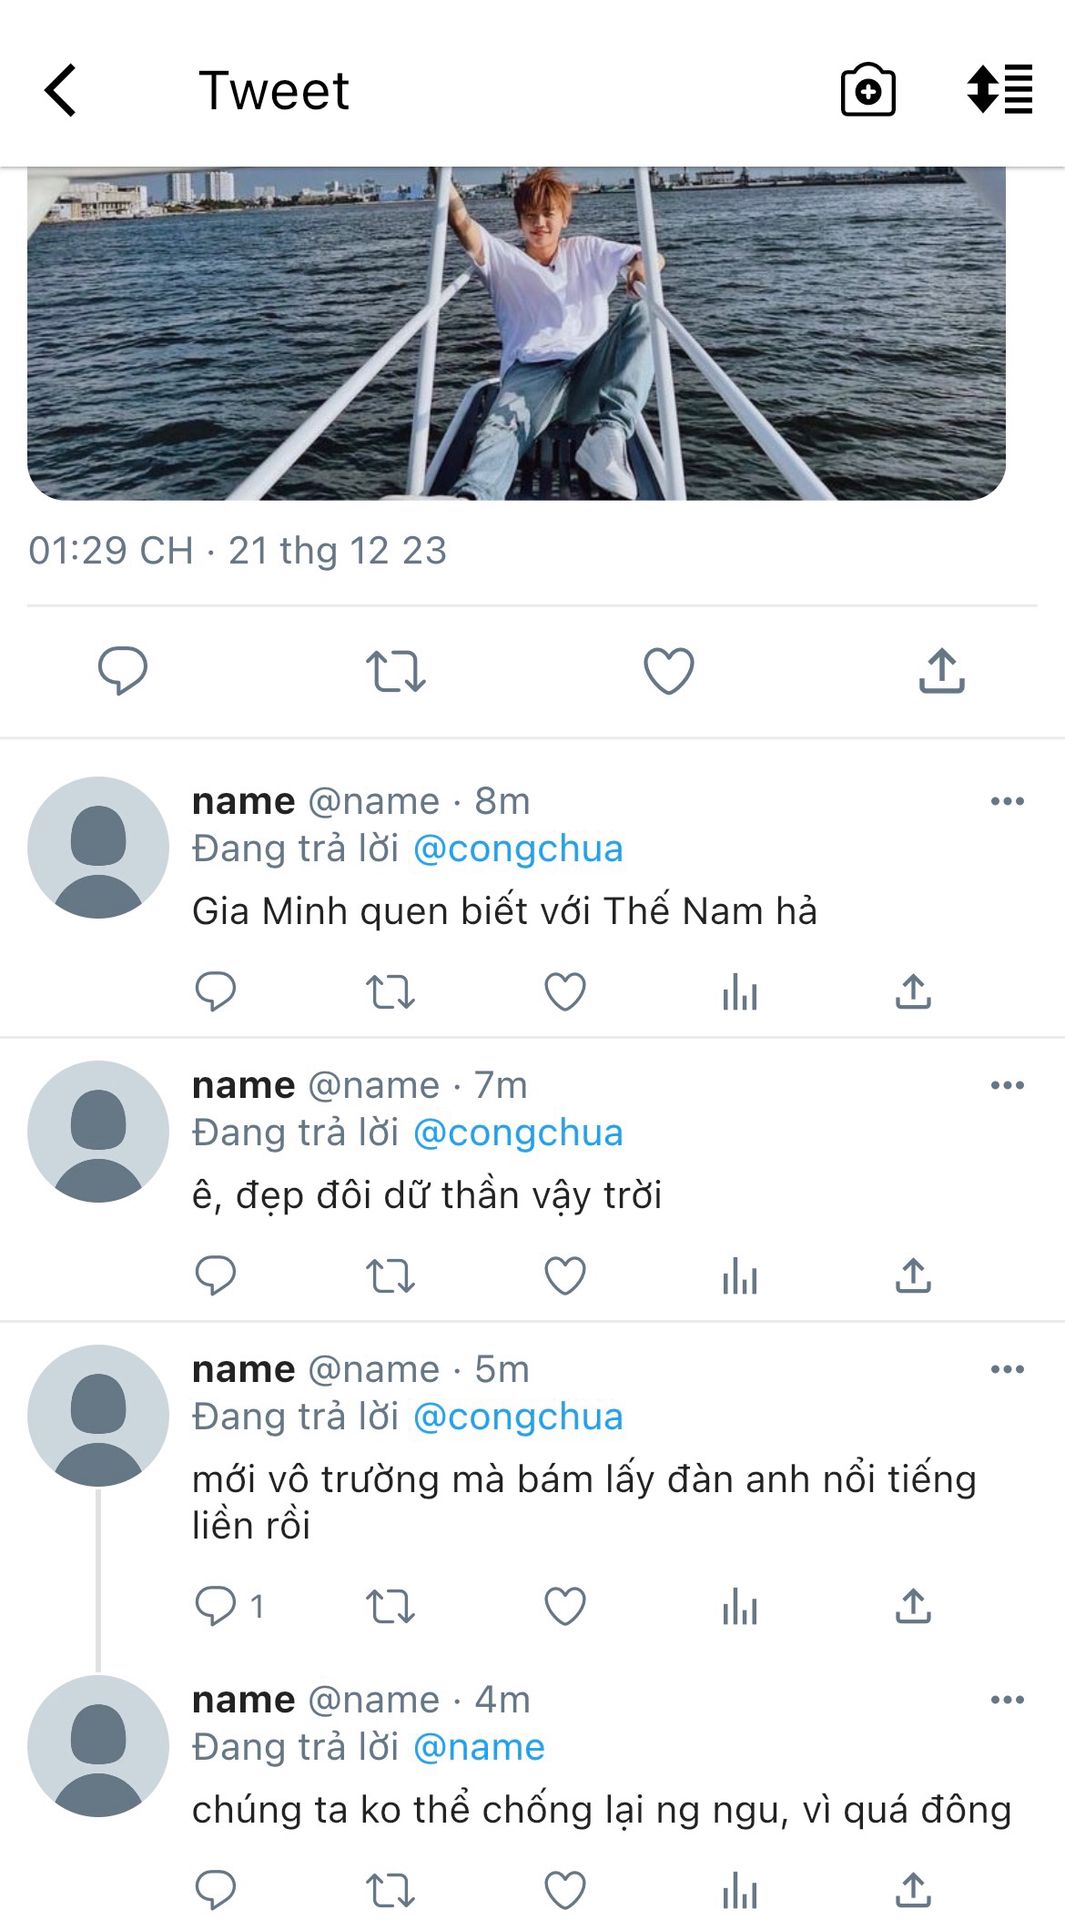Open more options on the 7m reply
The height and width of the screenshot is (1920, 1065).
point(1006,1085)
